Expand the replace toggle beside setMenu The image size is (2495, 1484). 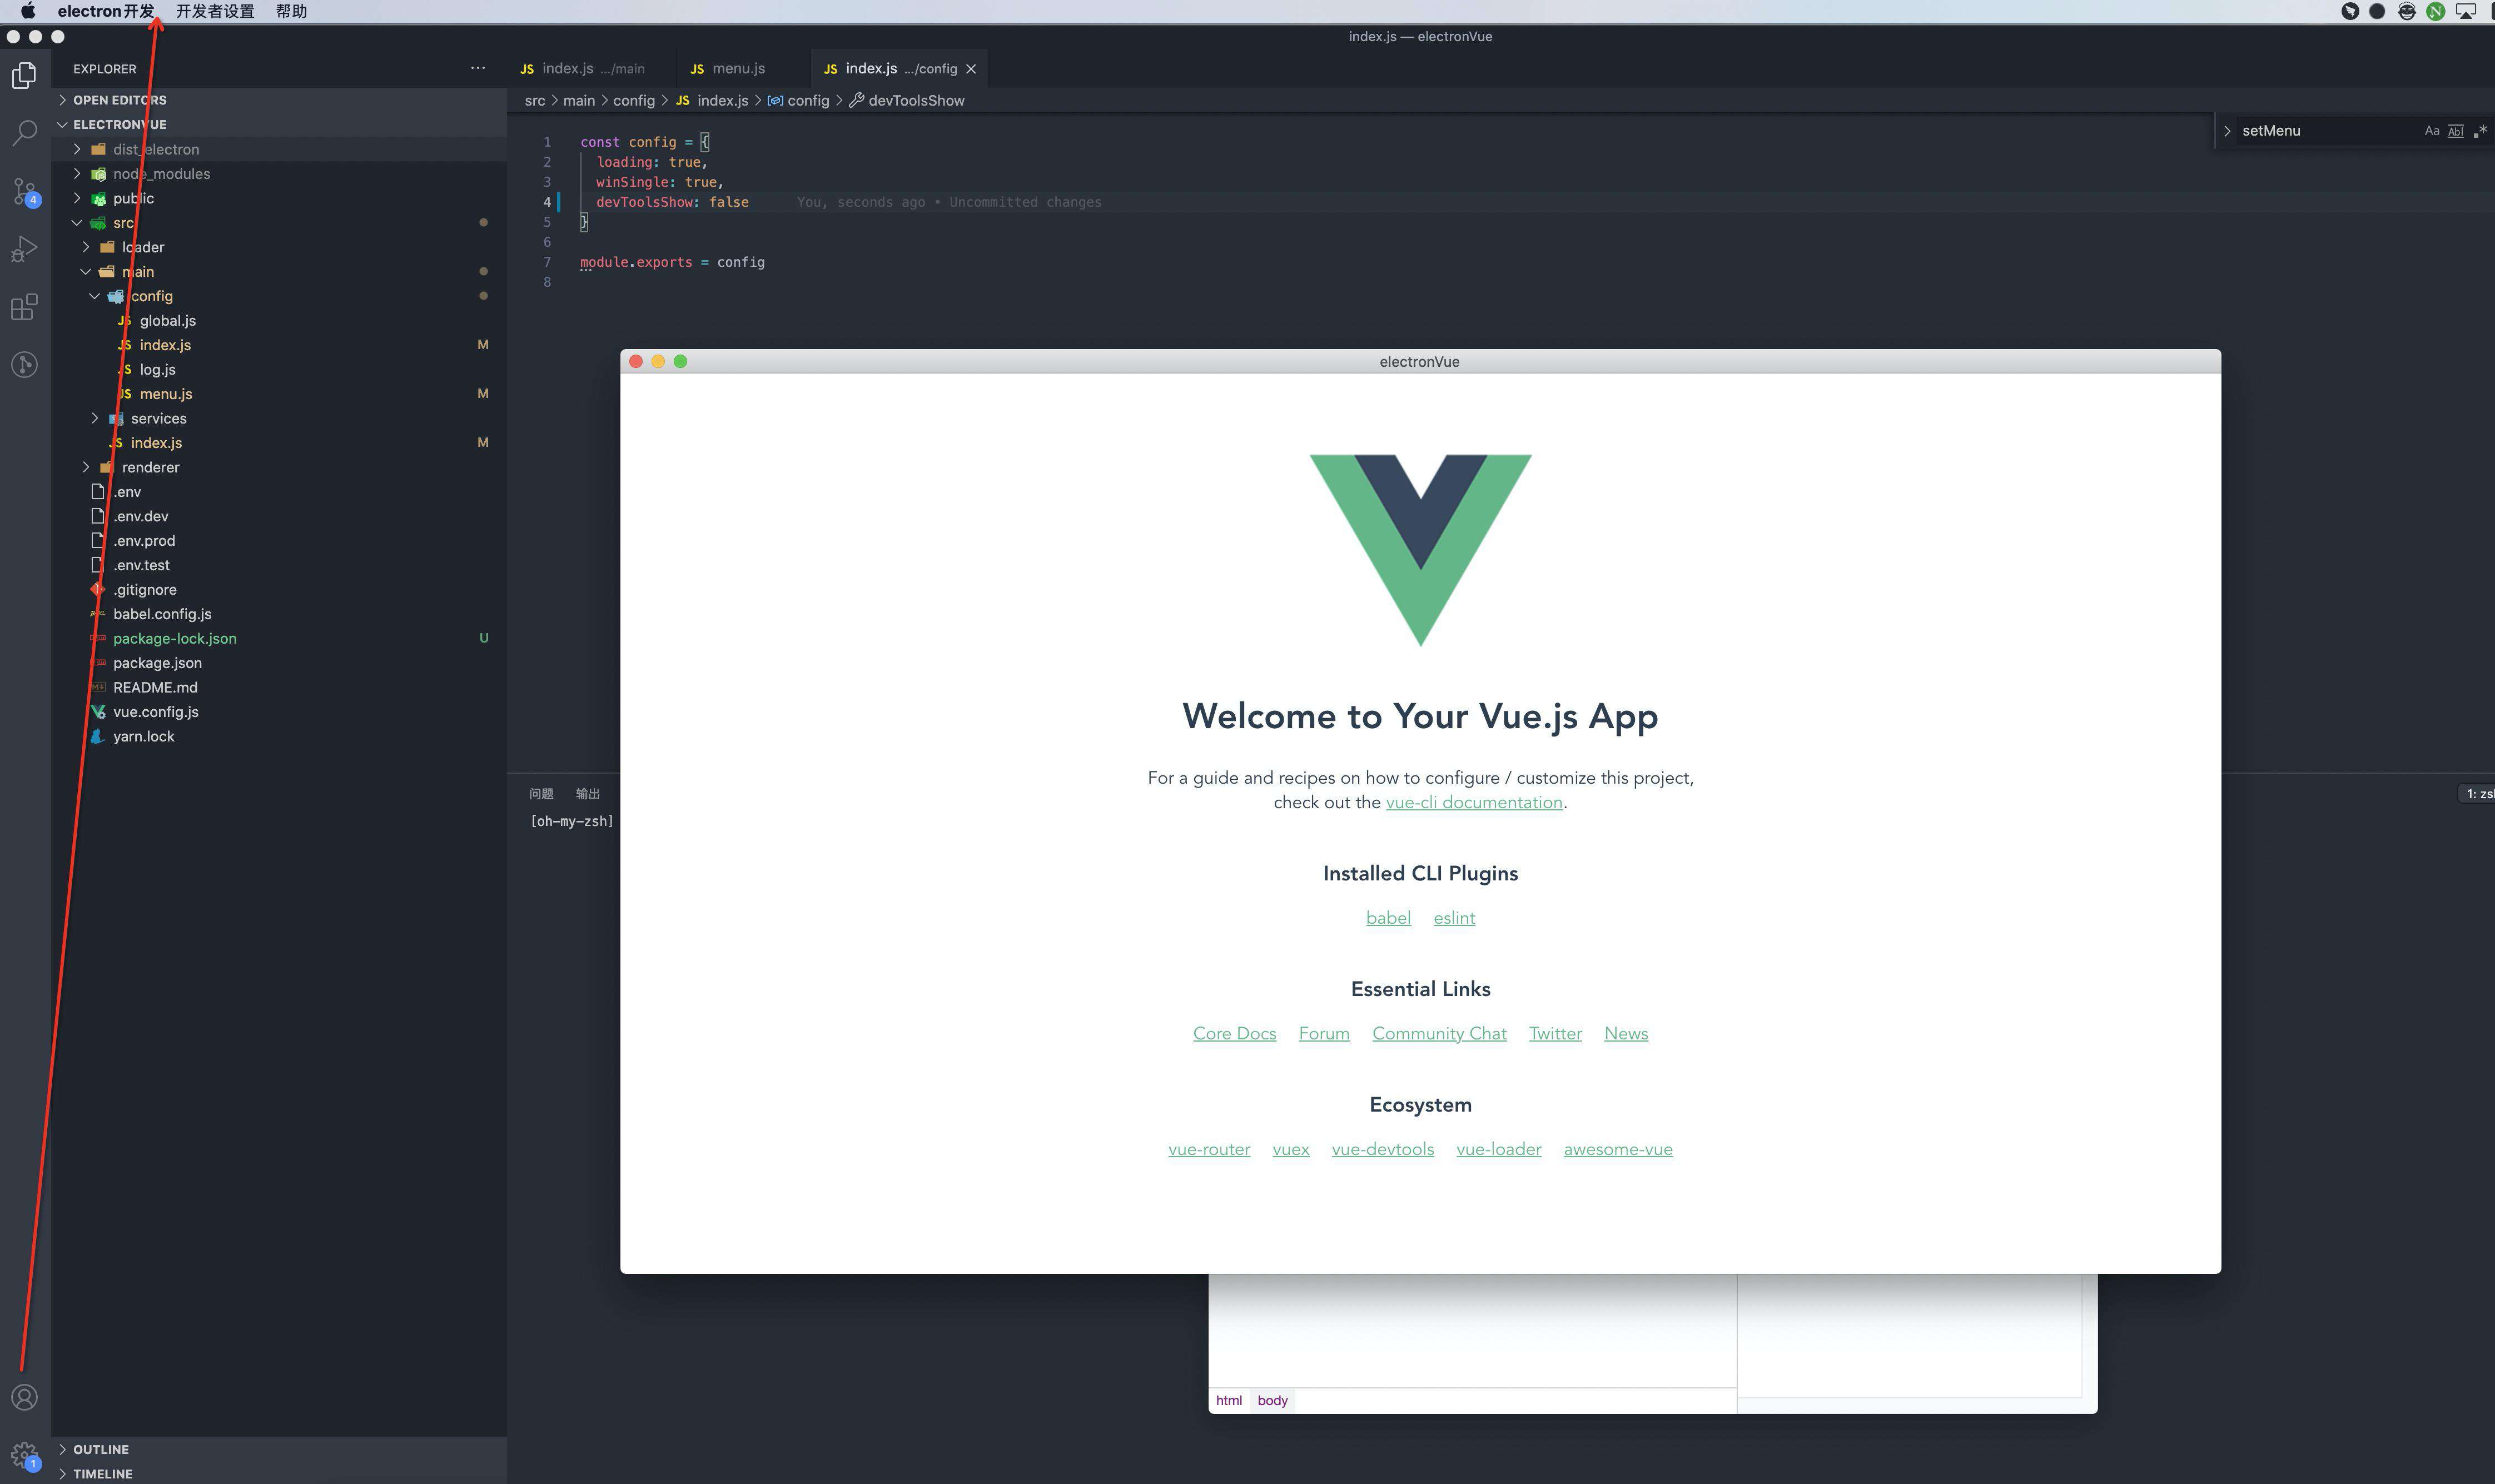[2226, 131]
